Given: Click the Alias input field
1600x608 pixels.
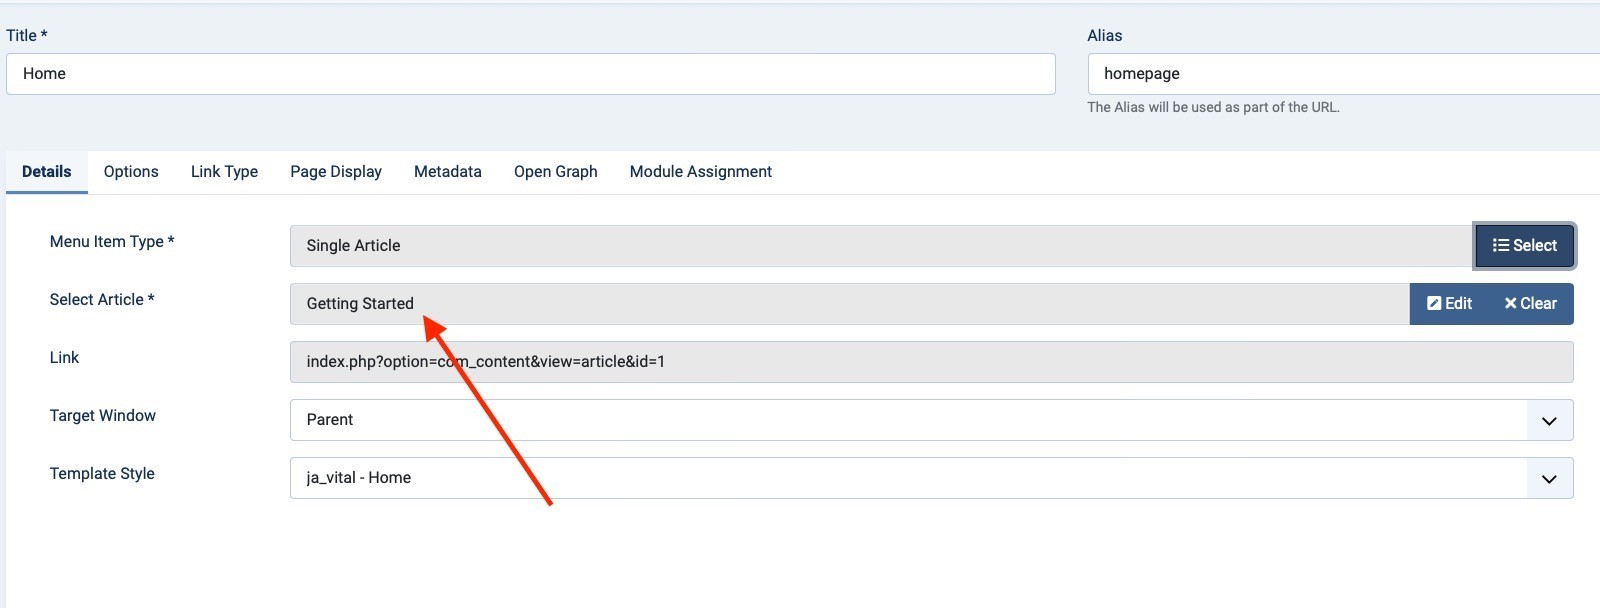Looking at the screenshot, I should [1344, 74].
